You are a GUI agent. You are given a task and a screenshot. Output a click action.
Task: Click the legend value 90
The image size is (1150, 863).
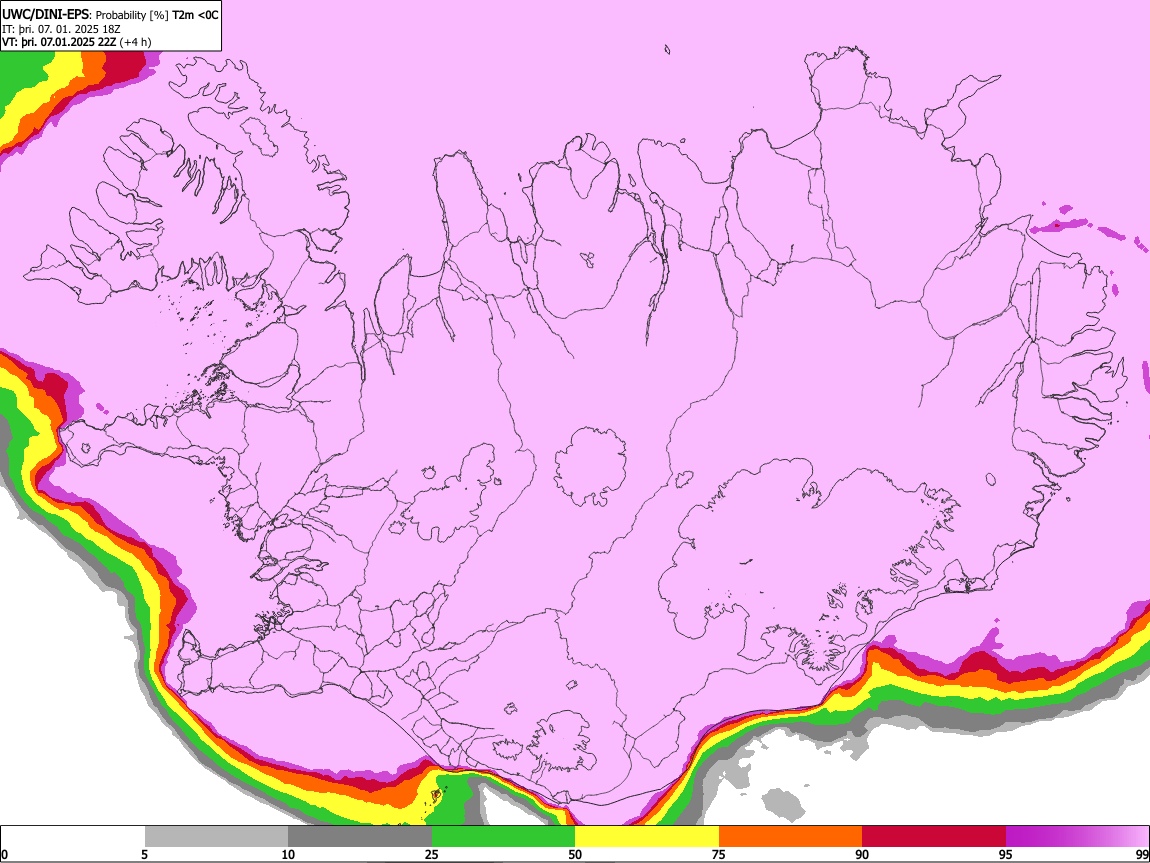coord(862,854)
